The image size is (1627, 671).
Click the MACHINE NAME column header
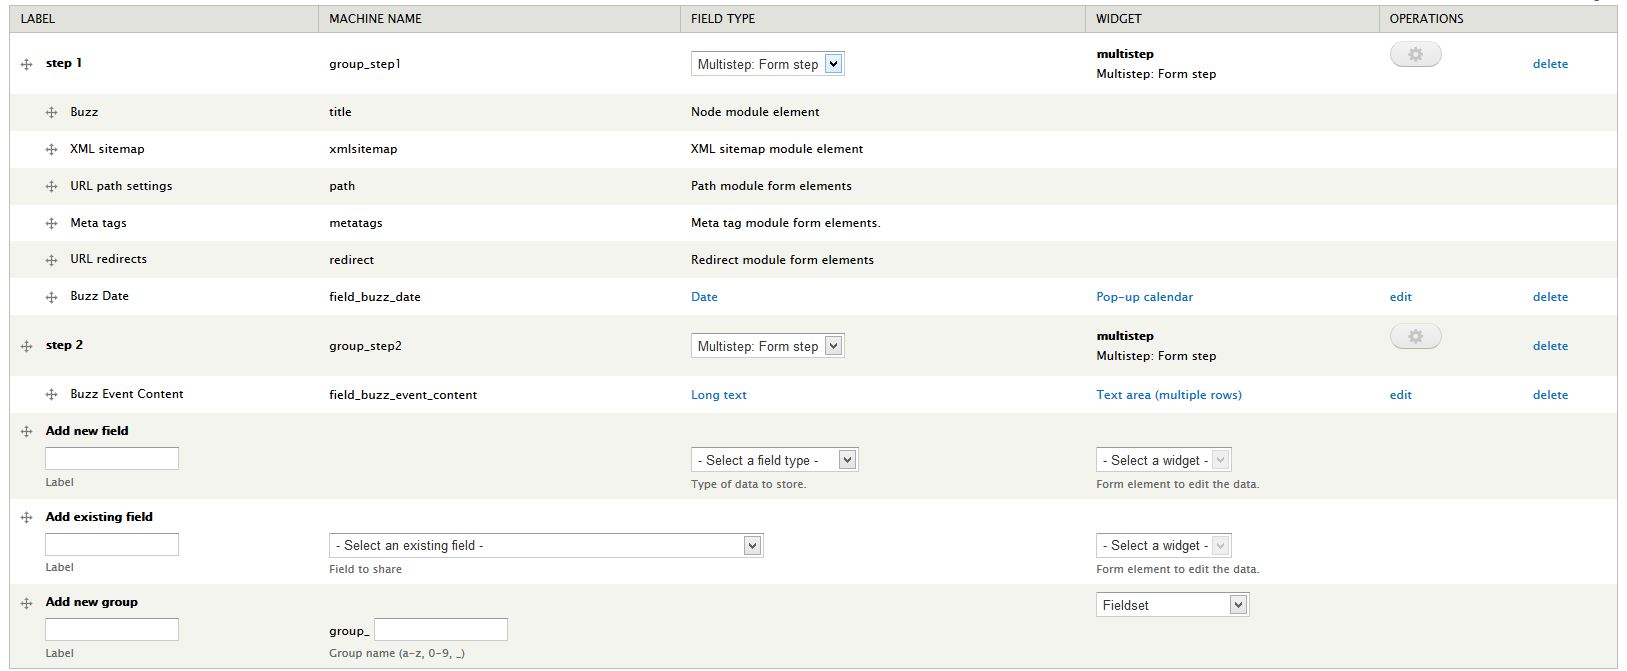(375, 19)
